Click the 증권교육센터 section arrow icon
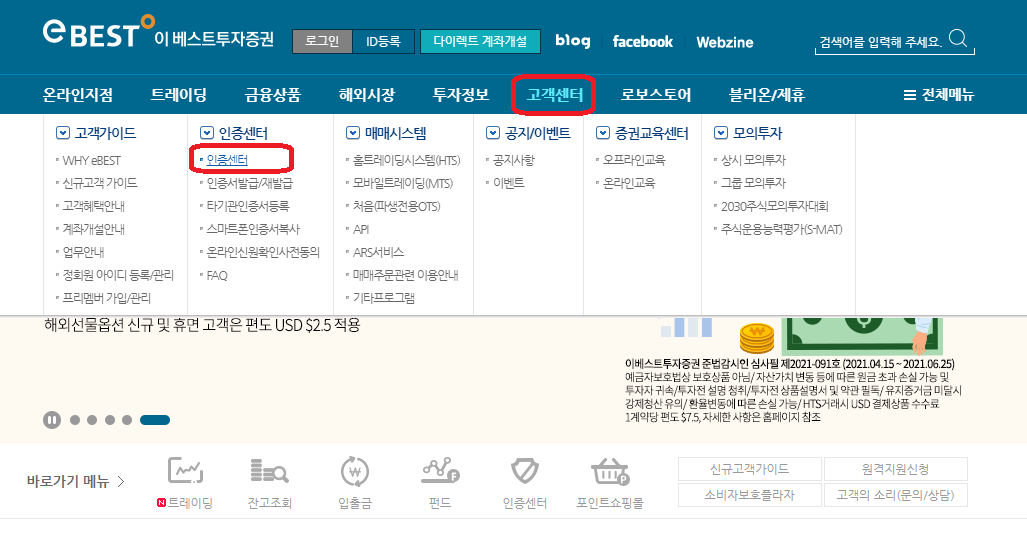Screen dimensions: 1027x548 tap(603, 133)
